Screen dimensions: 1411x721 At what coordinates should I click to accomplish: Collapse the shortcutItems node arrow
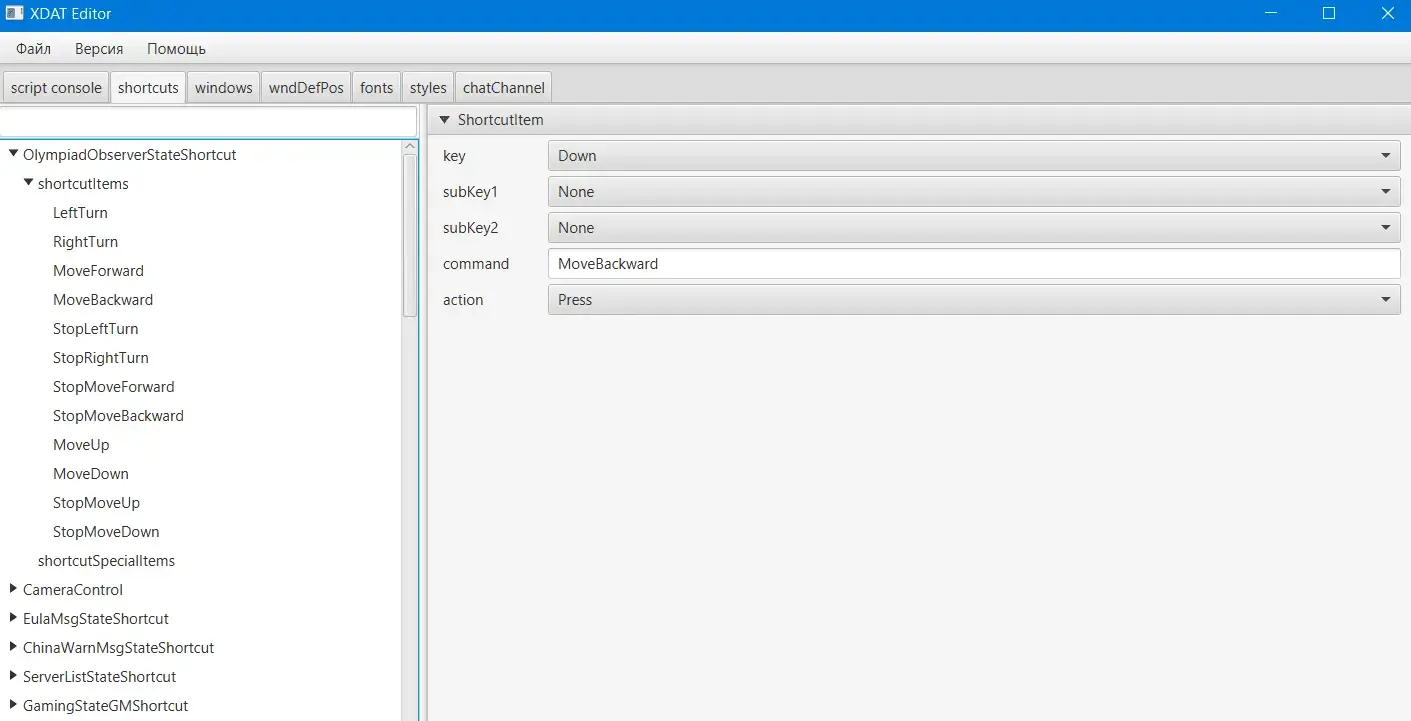pos(28,183)
